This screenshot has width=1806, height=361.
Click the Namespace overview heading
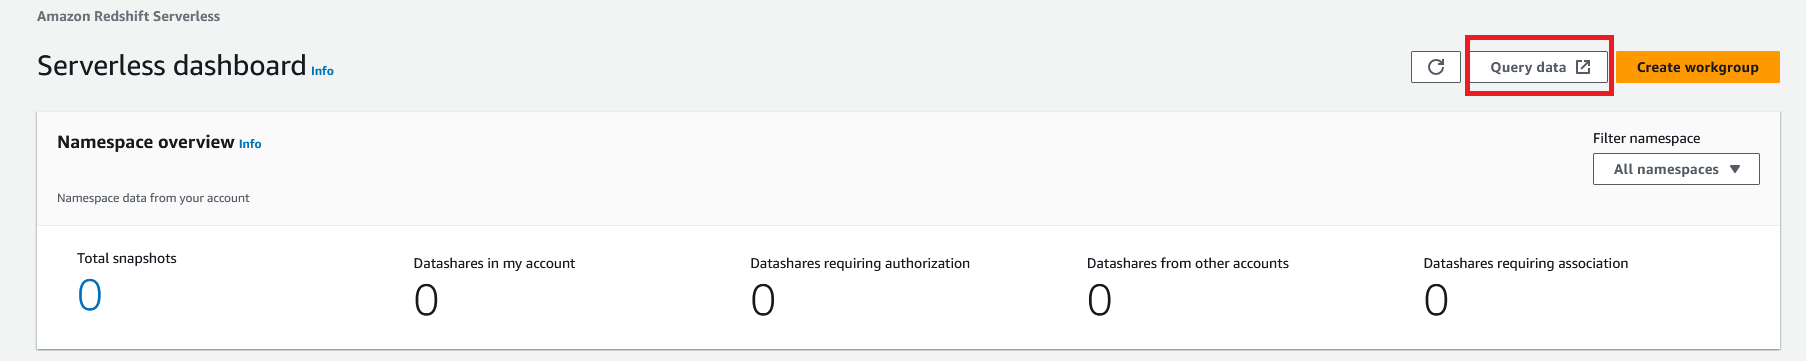146,142
